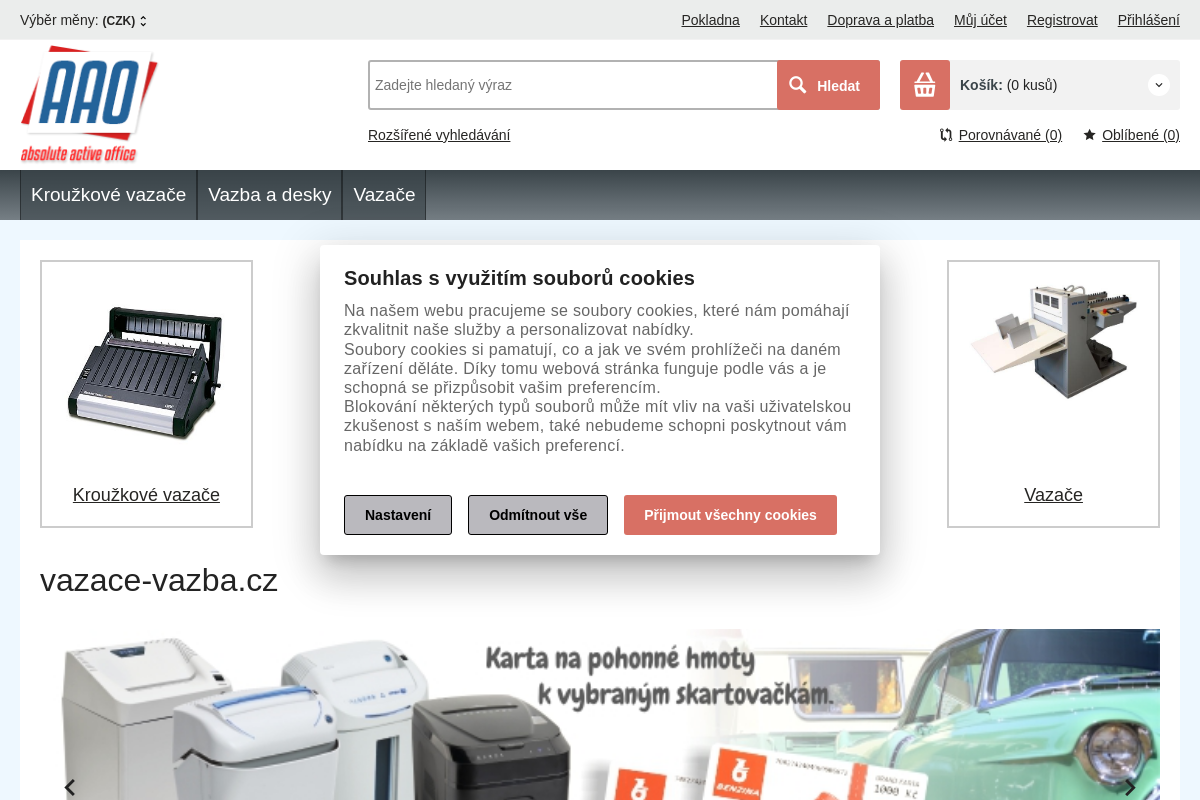Open cookie Nastavení settings
The height and width of the screenshot is (800, 1200).
click(398, 515)
